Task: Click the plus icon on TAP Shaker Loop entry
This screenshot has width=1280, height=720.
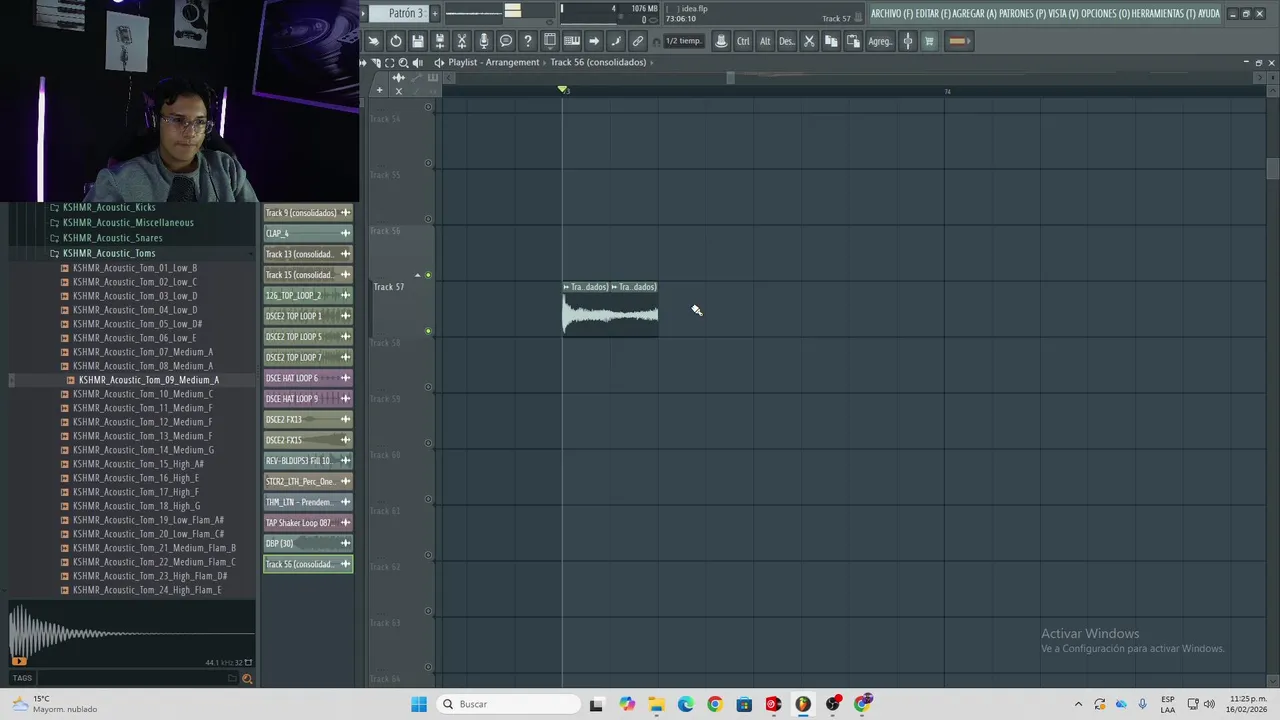Action: [x=345, y=523]
